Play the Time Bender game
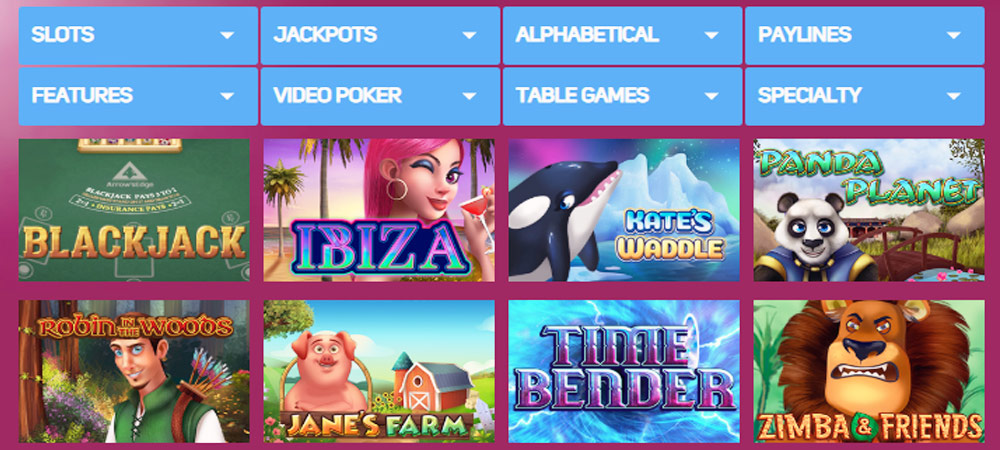Image resolution: width=1000 pixels, height=450 pixels. [x=624, y=372]
